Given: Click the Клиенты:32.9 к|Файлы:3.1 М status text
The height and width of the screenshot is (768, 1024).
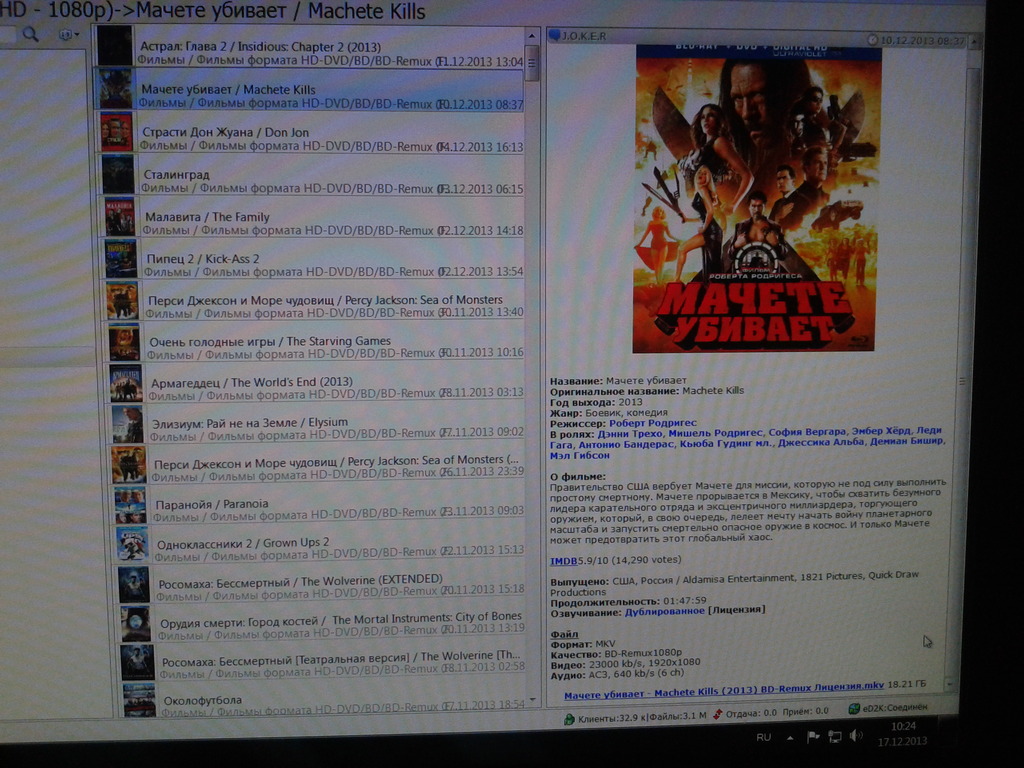Looking at the screenshot, I should tap(642, 717).
